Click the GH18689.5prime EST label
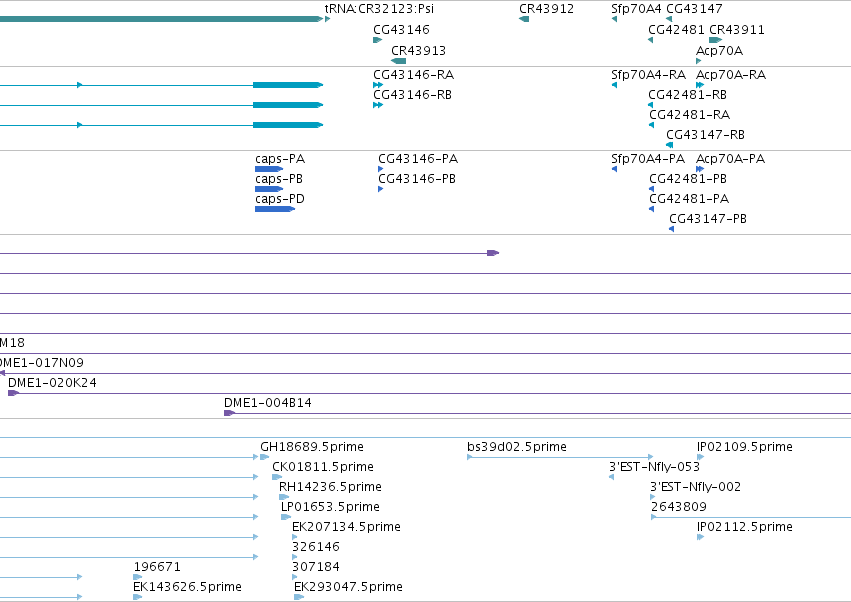851x602 pixels. [x=312, y=447]
